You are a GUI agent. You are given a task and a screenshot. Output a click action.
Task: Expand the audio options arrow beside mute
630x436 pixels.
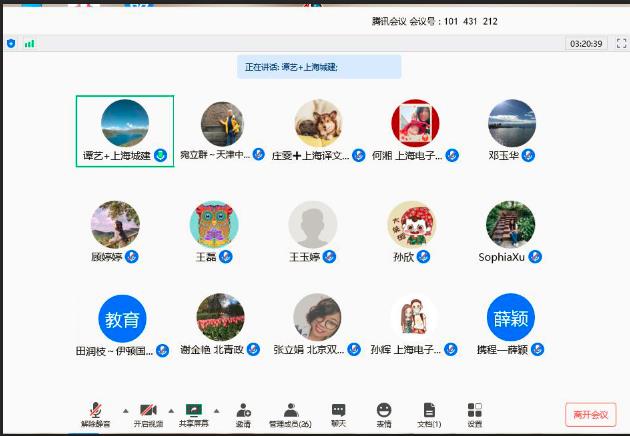tap(125, 410)
